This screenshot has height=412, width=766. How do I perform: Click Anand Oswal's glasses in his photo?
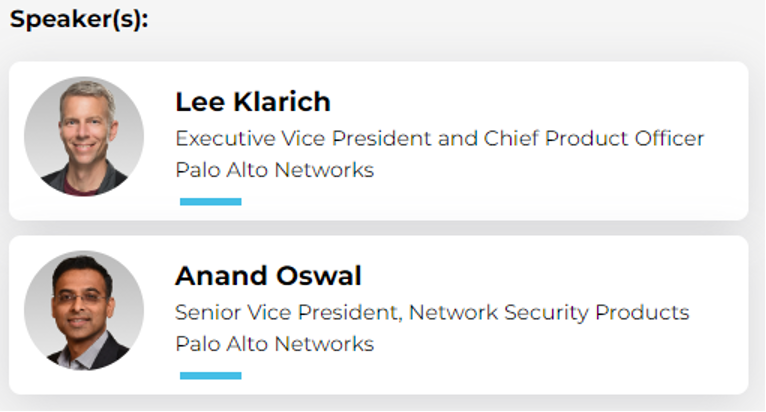(81, 298)
